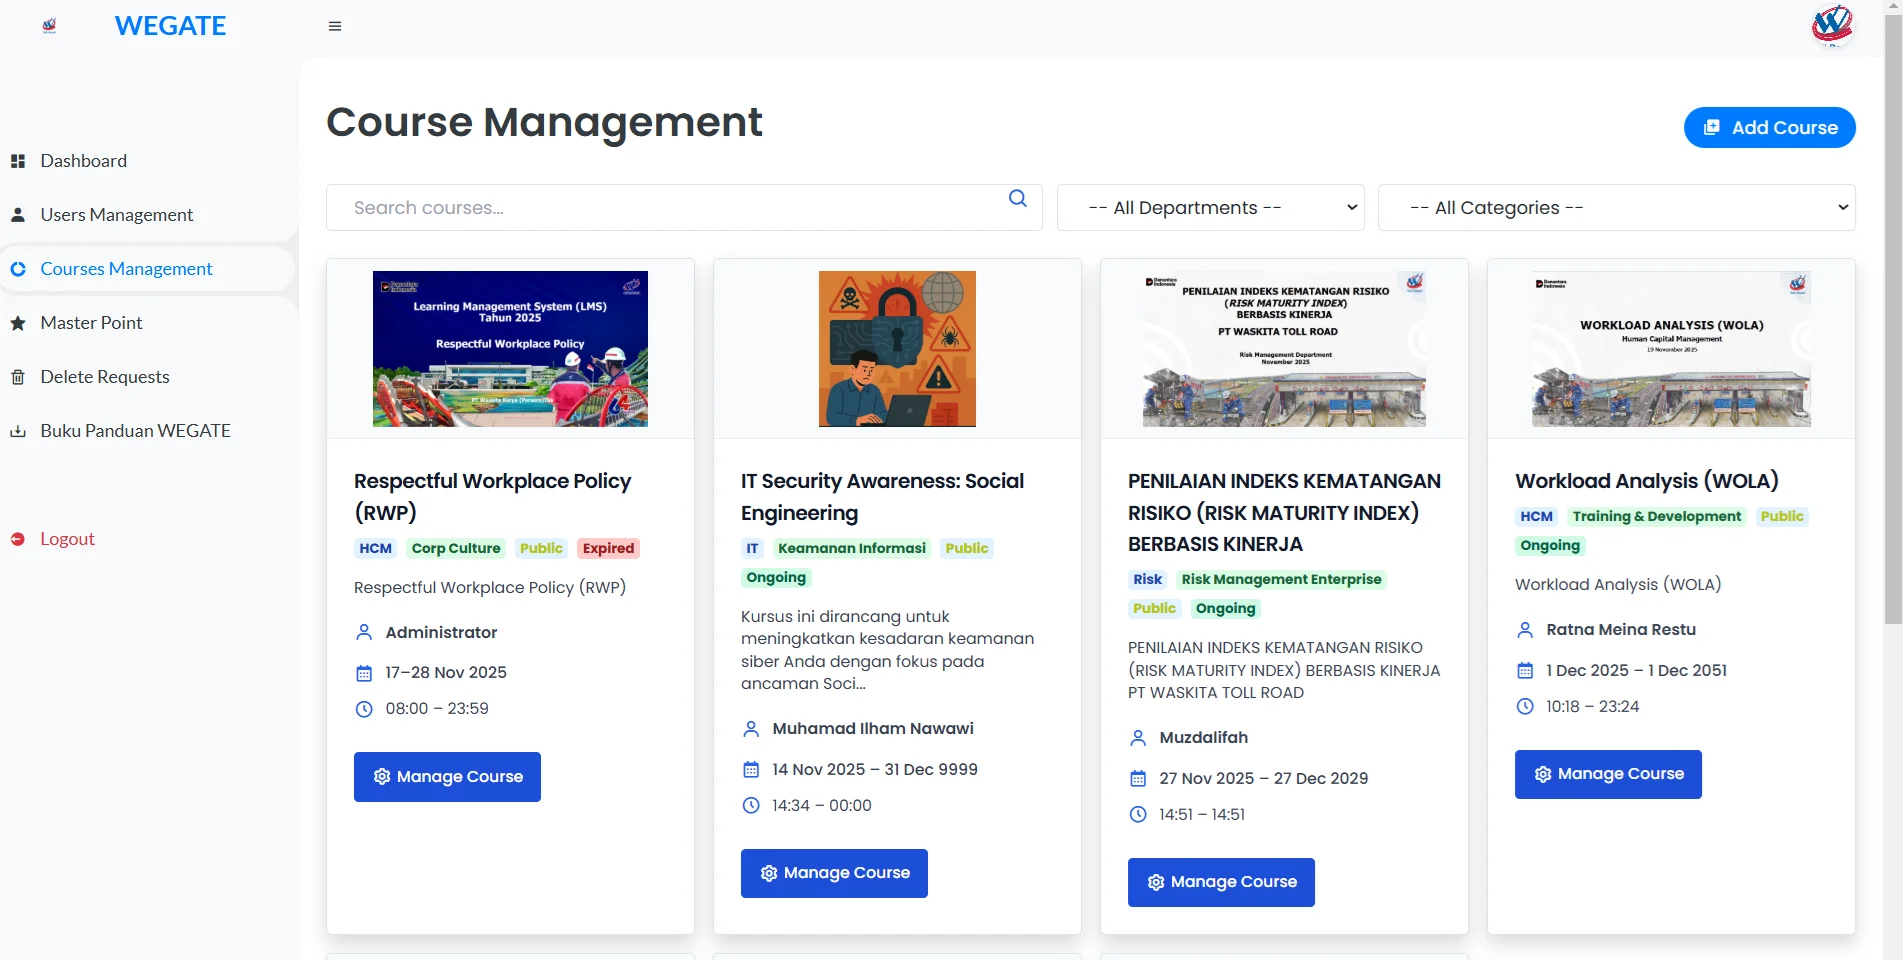This screenshot has width=1903, height=960.
Task: Open the All Categories dropdown
Action: (1616, 208)
